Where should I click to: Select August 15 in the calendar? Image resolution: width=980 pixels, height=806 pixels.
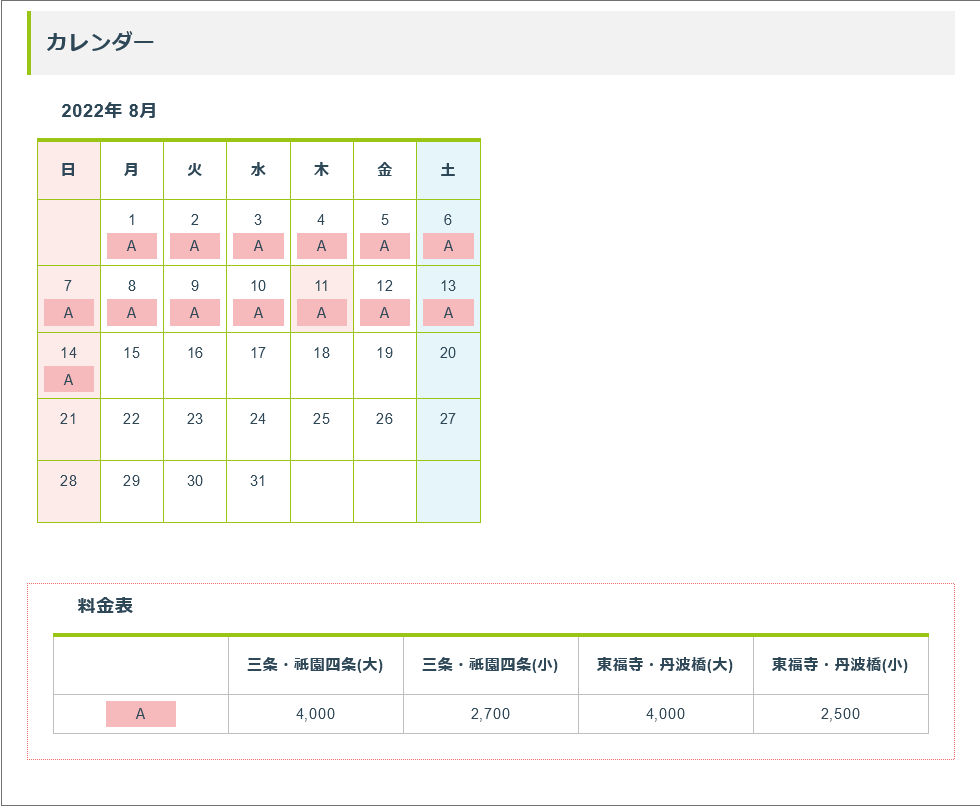pos(131,353)
